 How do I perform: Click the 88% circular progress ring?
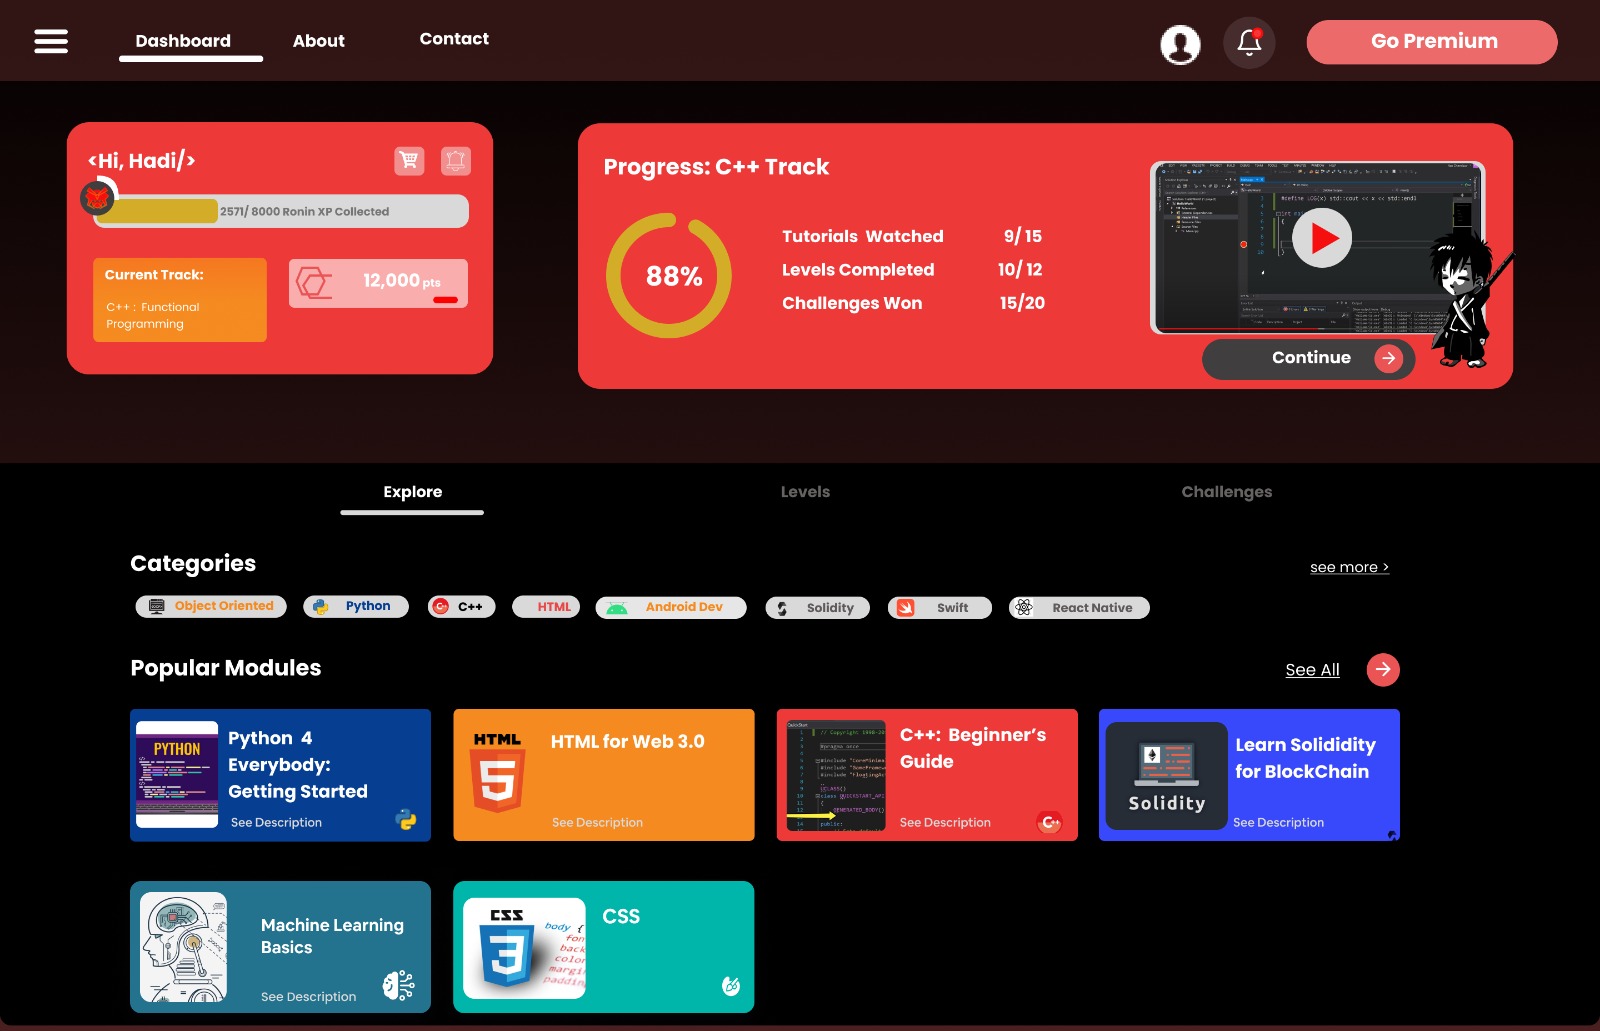pos(669,275)
